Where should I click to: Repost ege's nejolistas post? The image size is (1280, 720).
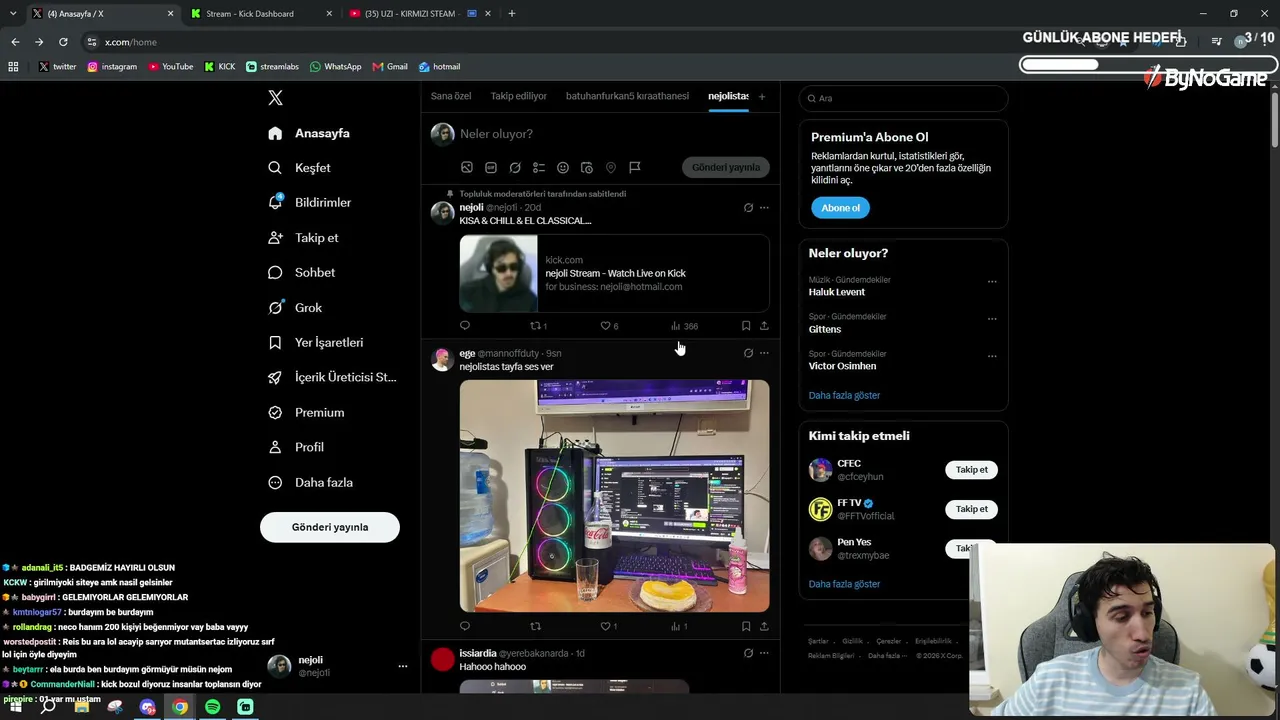[535, 627]
